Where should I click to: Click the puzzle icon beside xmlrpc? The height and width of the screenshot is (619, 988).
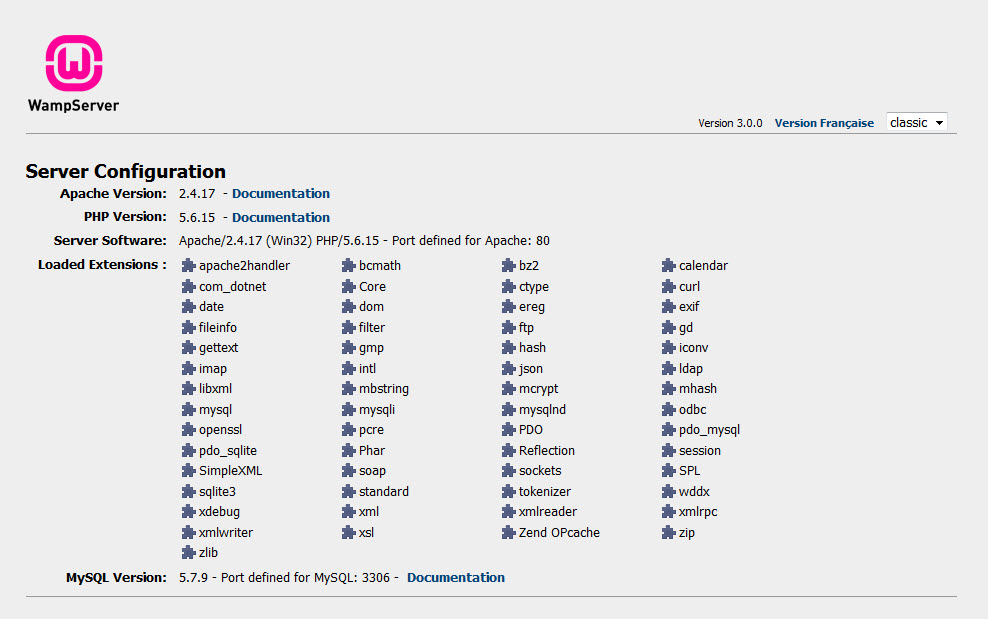[x=669, y=512]
